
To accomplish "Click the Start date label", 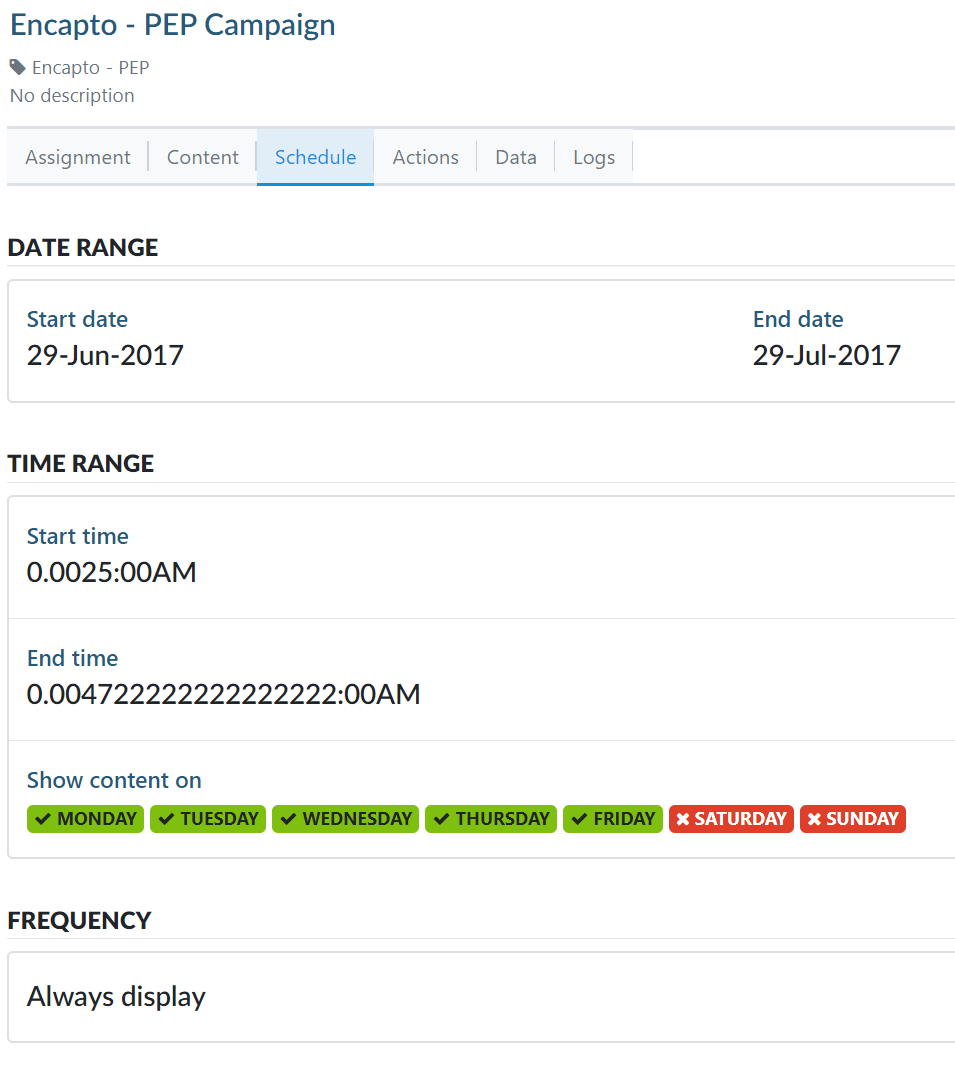I will coord(77,319).
